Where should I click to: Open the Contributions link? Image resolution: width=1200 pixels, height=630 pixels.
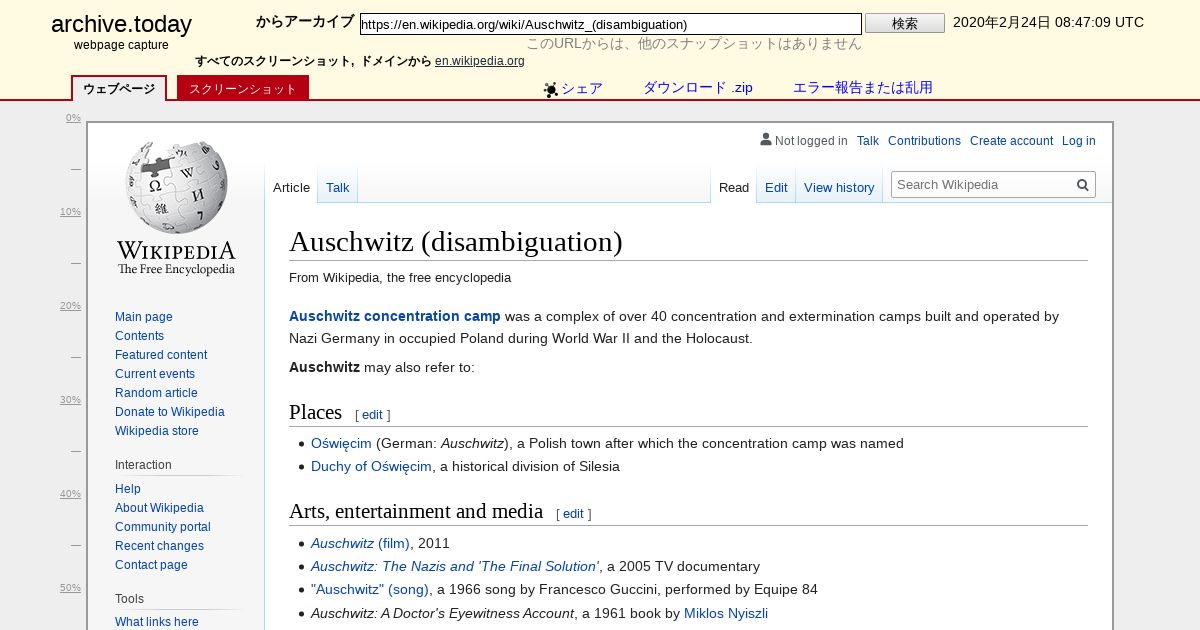pos(924,141)
